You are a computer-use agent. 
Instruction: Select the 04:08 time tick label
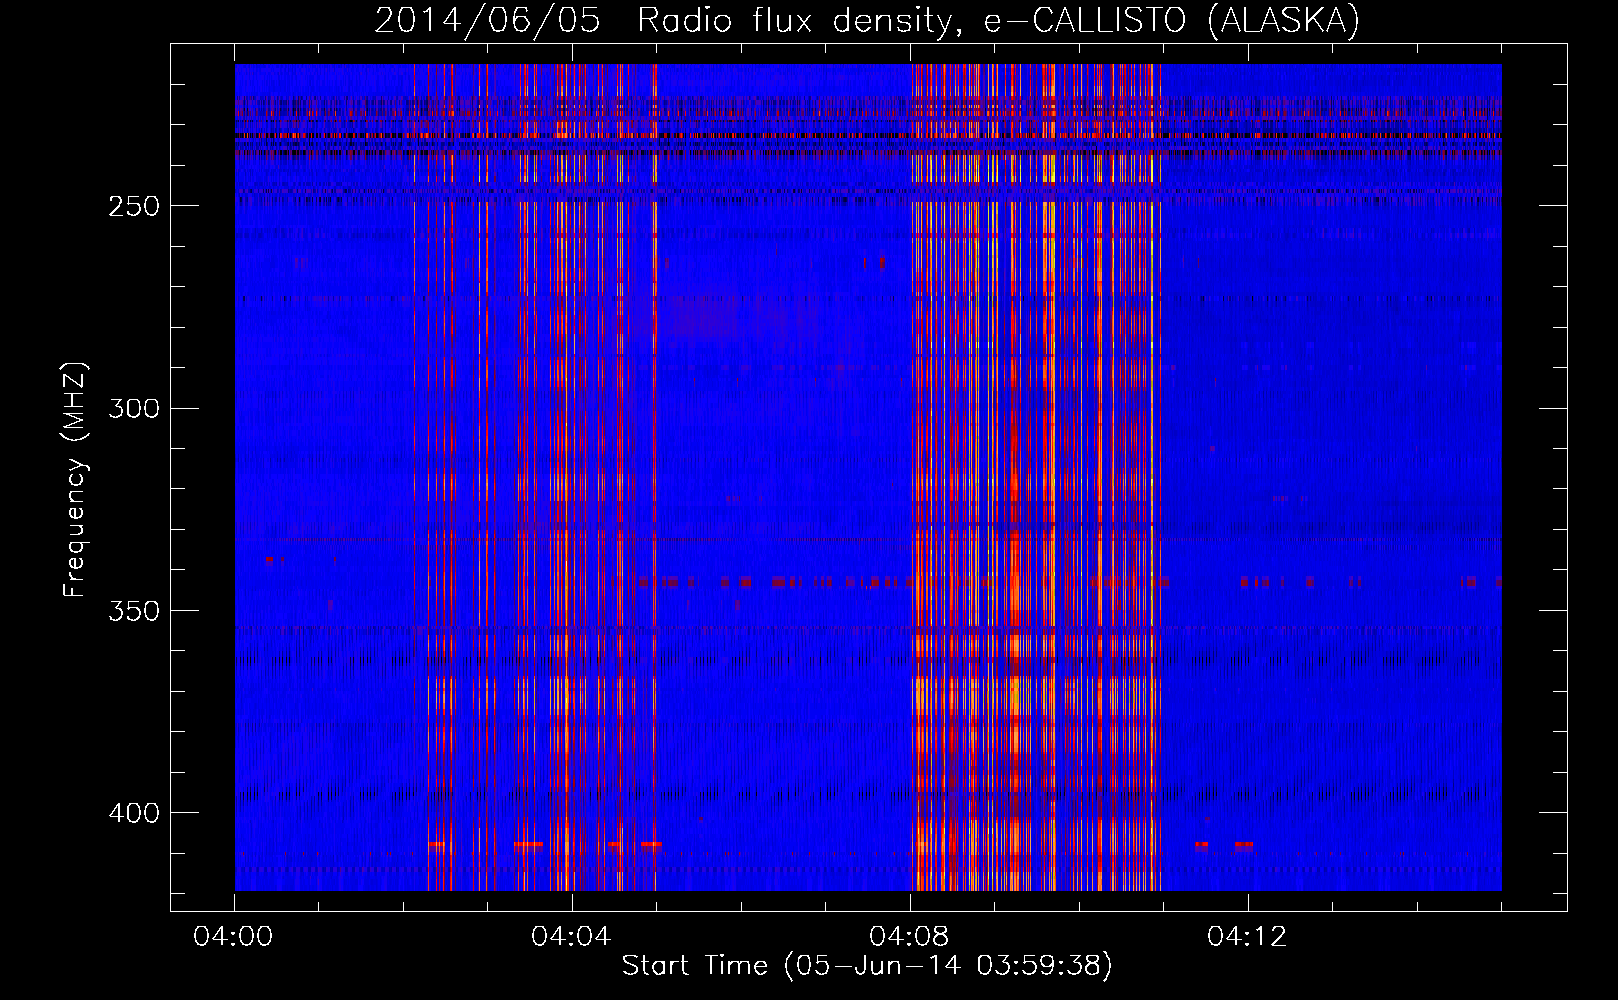(909, 937)
